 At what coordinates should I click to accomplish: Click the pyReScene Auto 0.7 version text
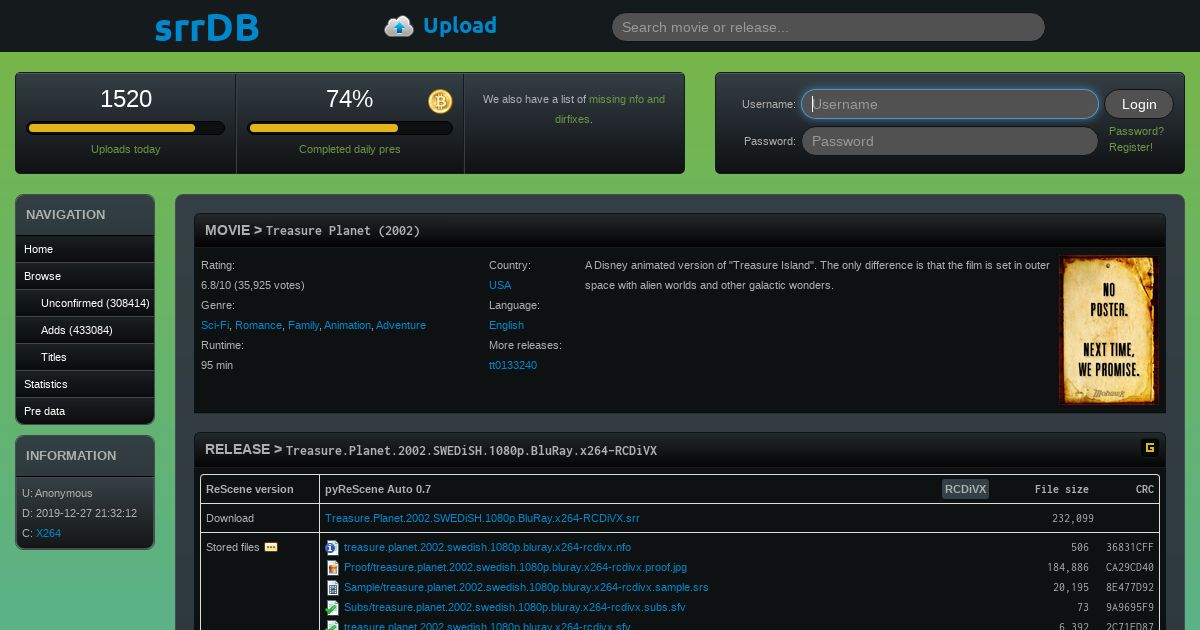[x=378, y=489]
